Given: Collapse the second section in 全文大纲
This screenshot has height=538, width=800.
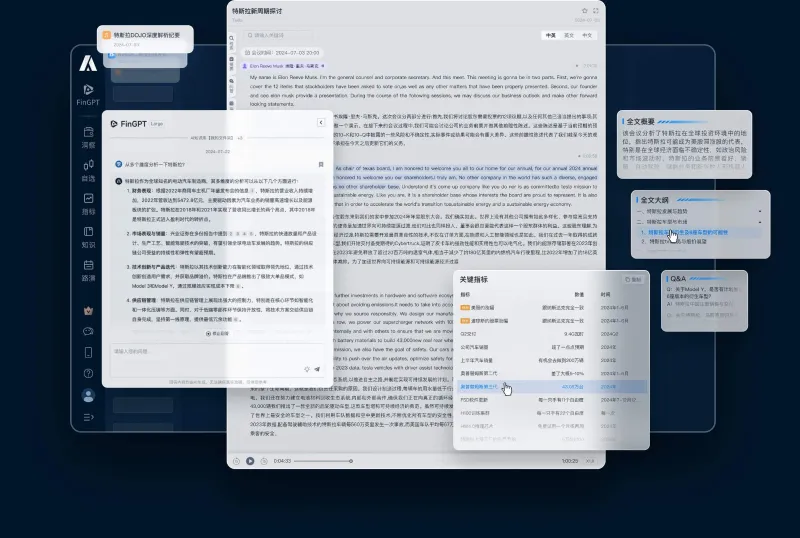Looking at the screenshot, I should point(760,222).
